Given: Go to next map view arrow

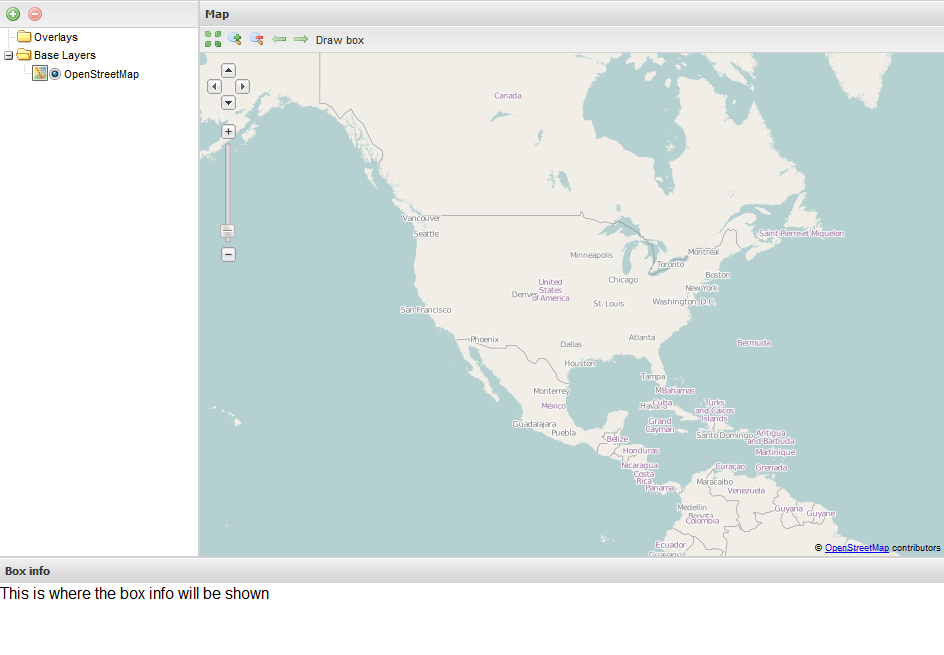Looking at the screenshot, I should coord(301,39).
